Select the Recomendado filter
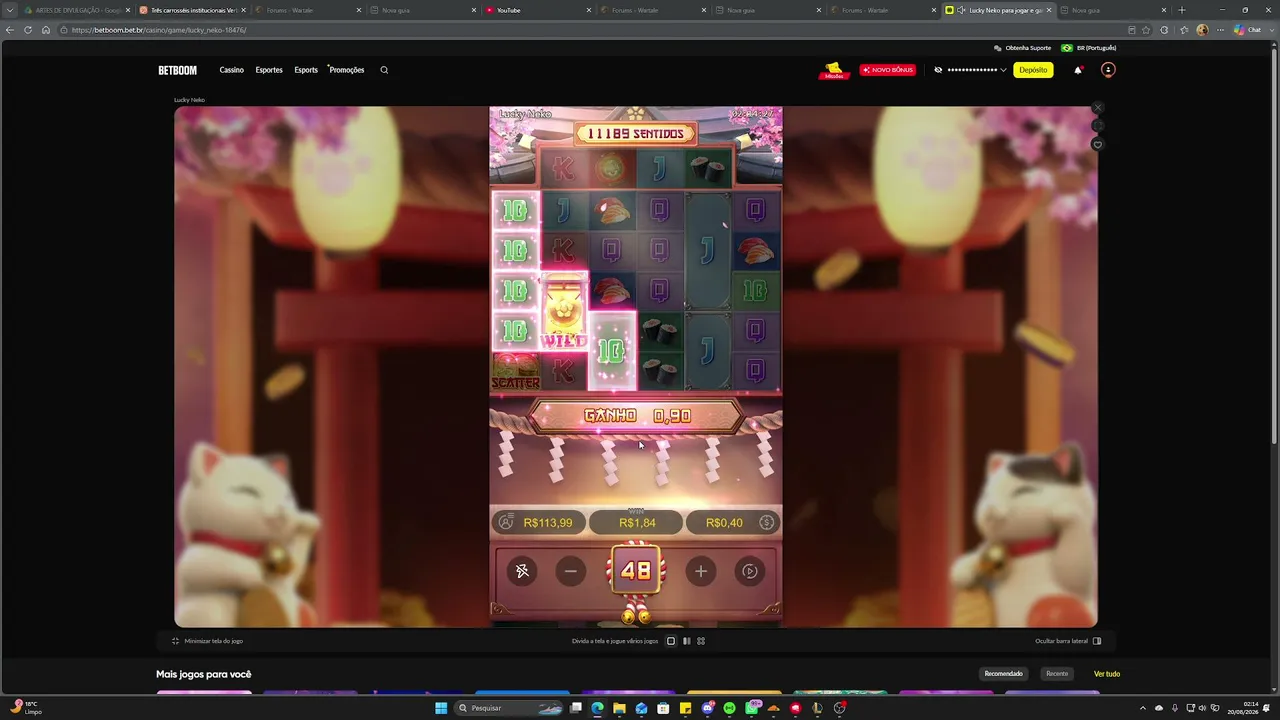1280x720 pixels. [1004, 674]
